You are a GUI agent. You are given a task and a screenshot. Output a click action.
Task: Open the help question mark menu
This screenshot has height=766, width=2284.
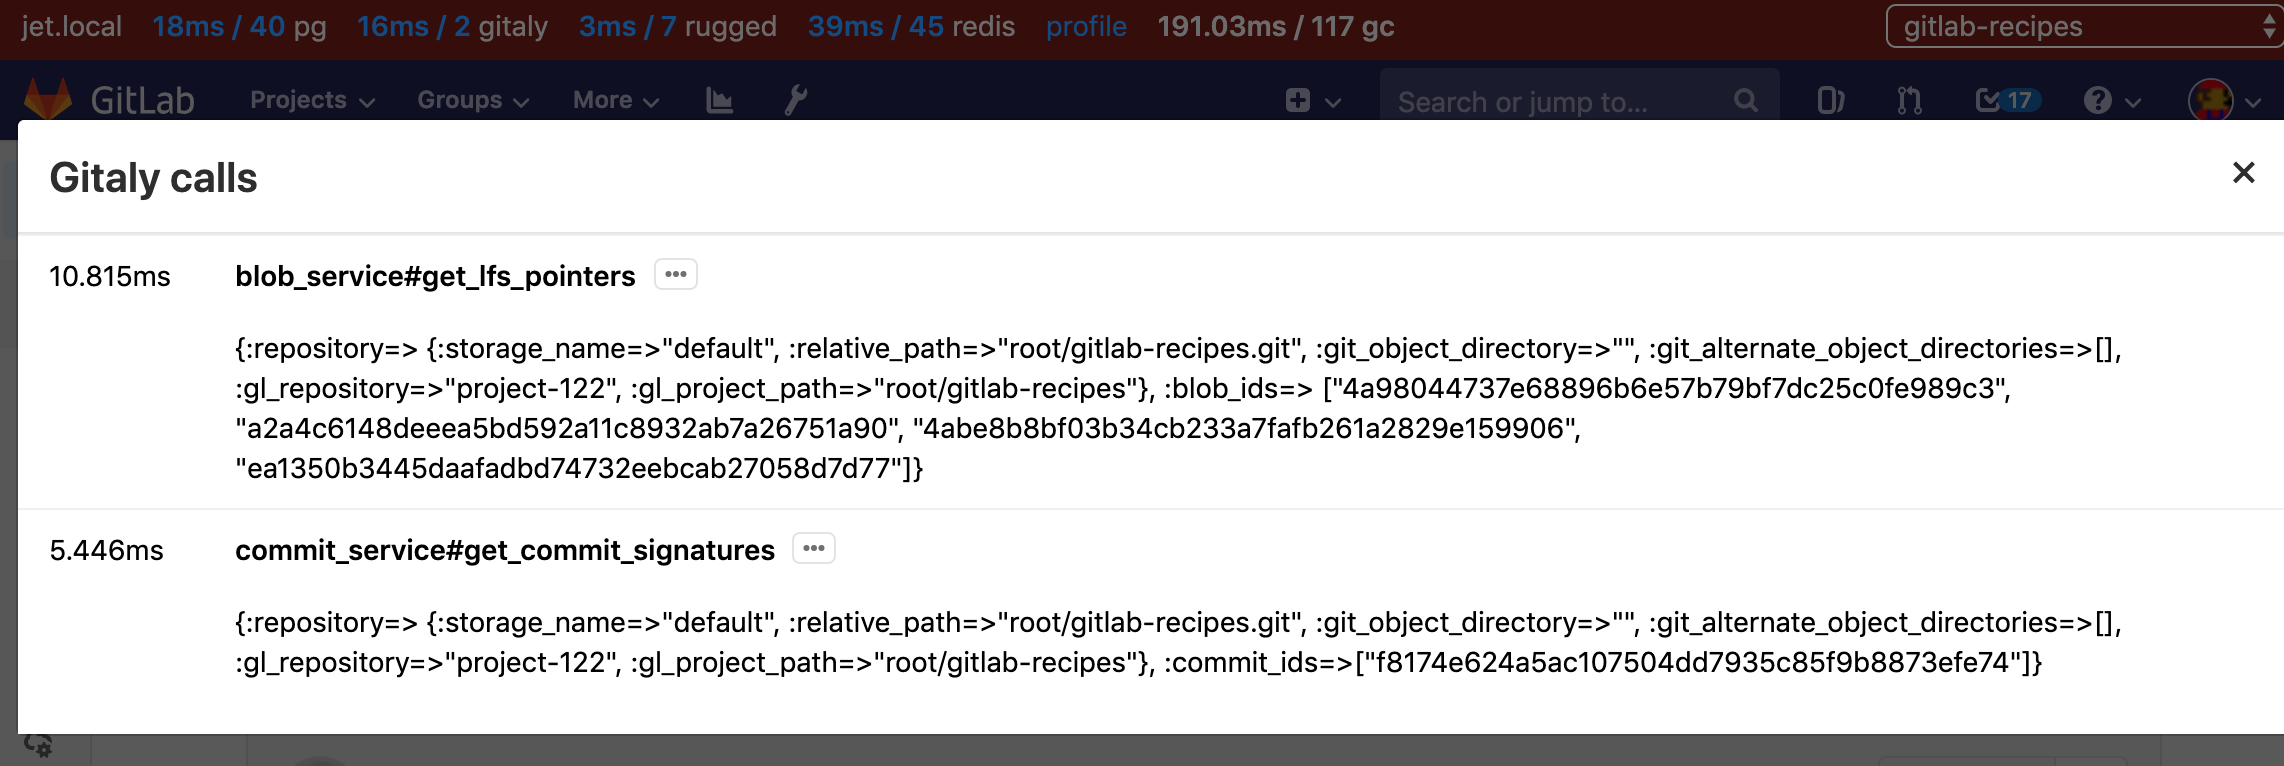[x=2111, y=100]
